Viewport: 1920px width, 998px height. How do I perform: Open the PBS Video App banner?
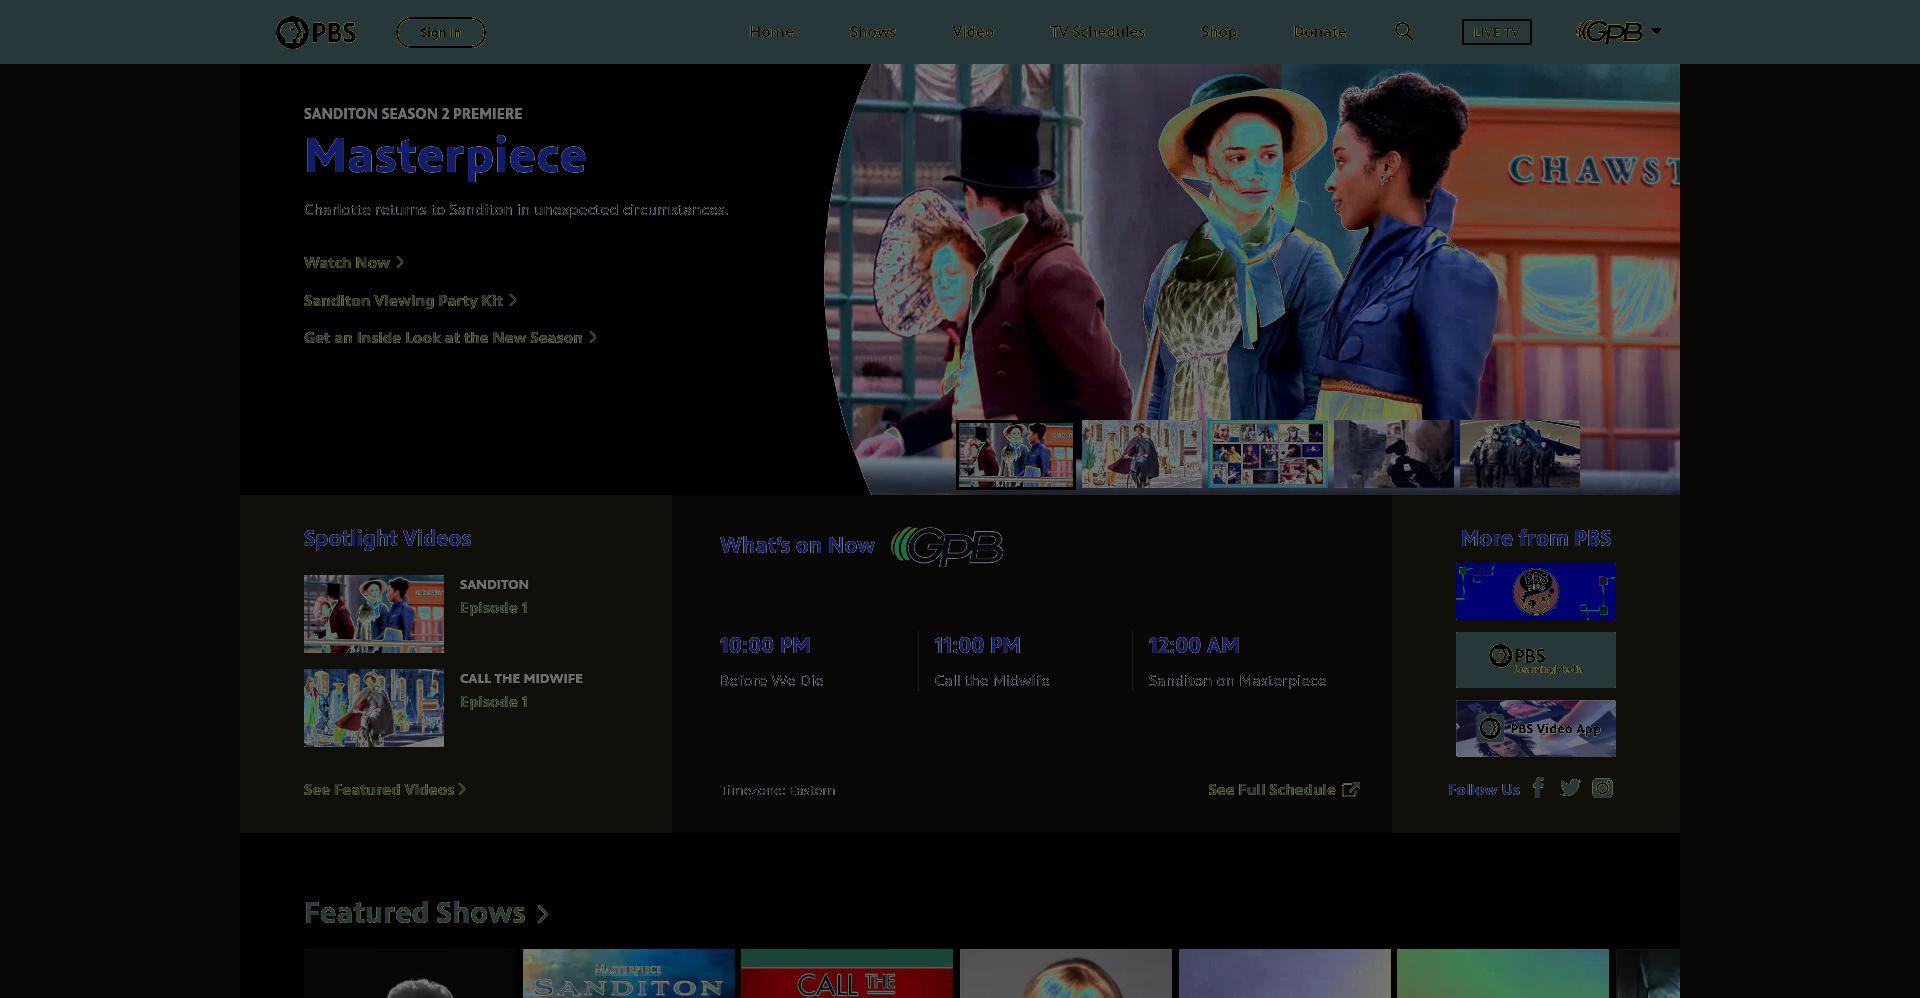1536,728
